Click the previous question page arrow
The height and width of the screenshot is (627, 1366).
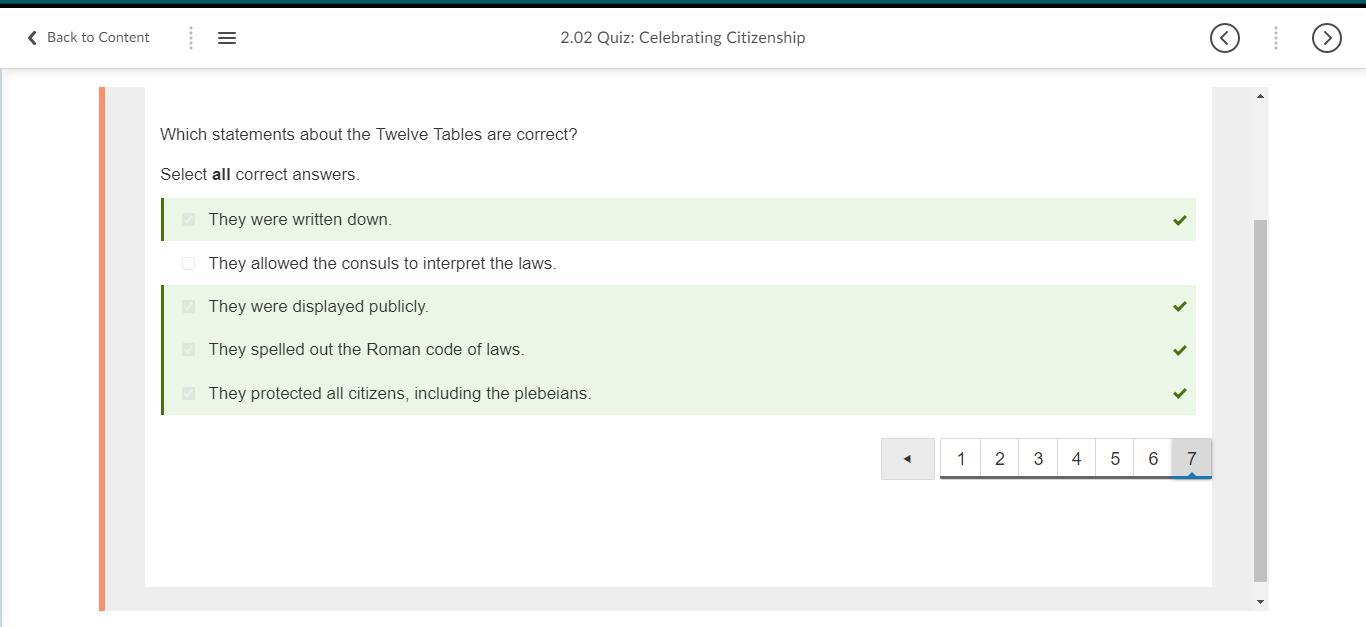907,459
